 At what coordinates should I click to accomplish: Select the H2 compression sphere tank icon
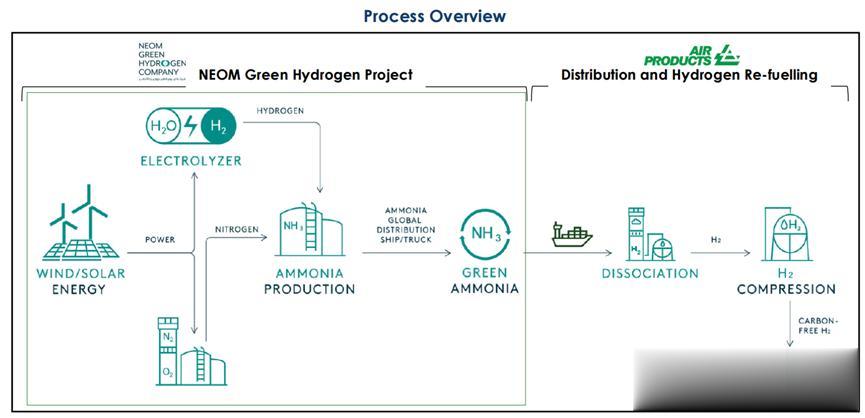tap(787, 234)
